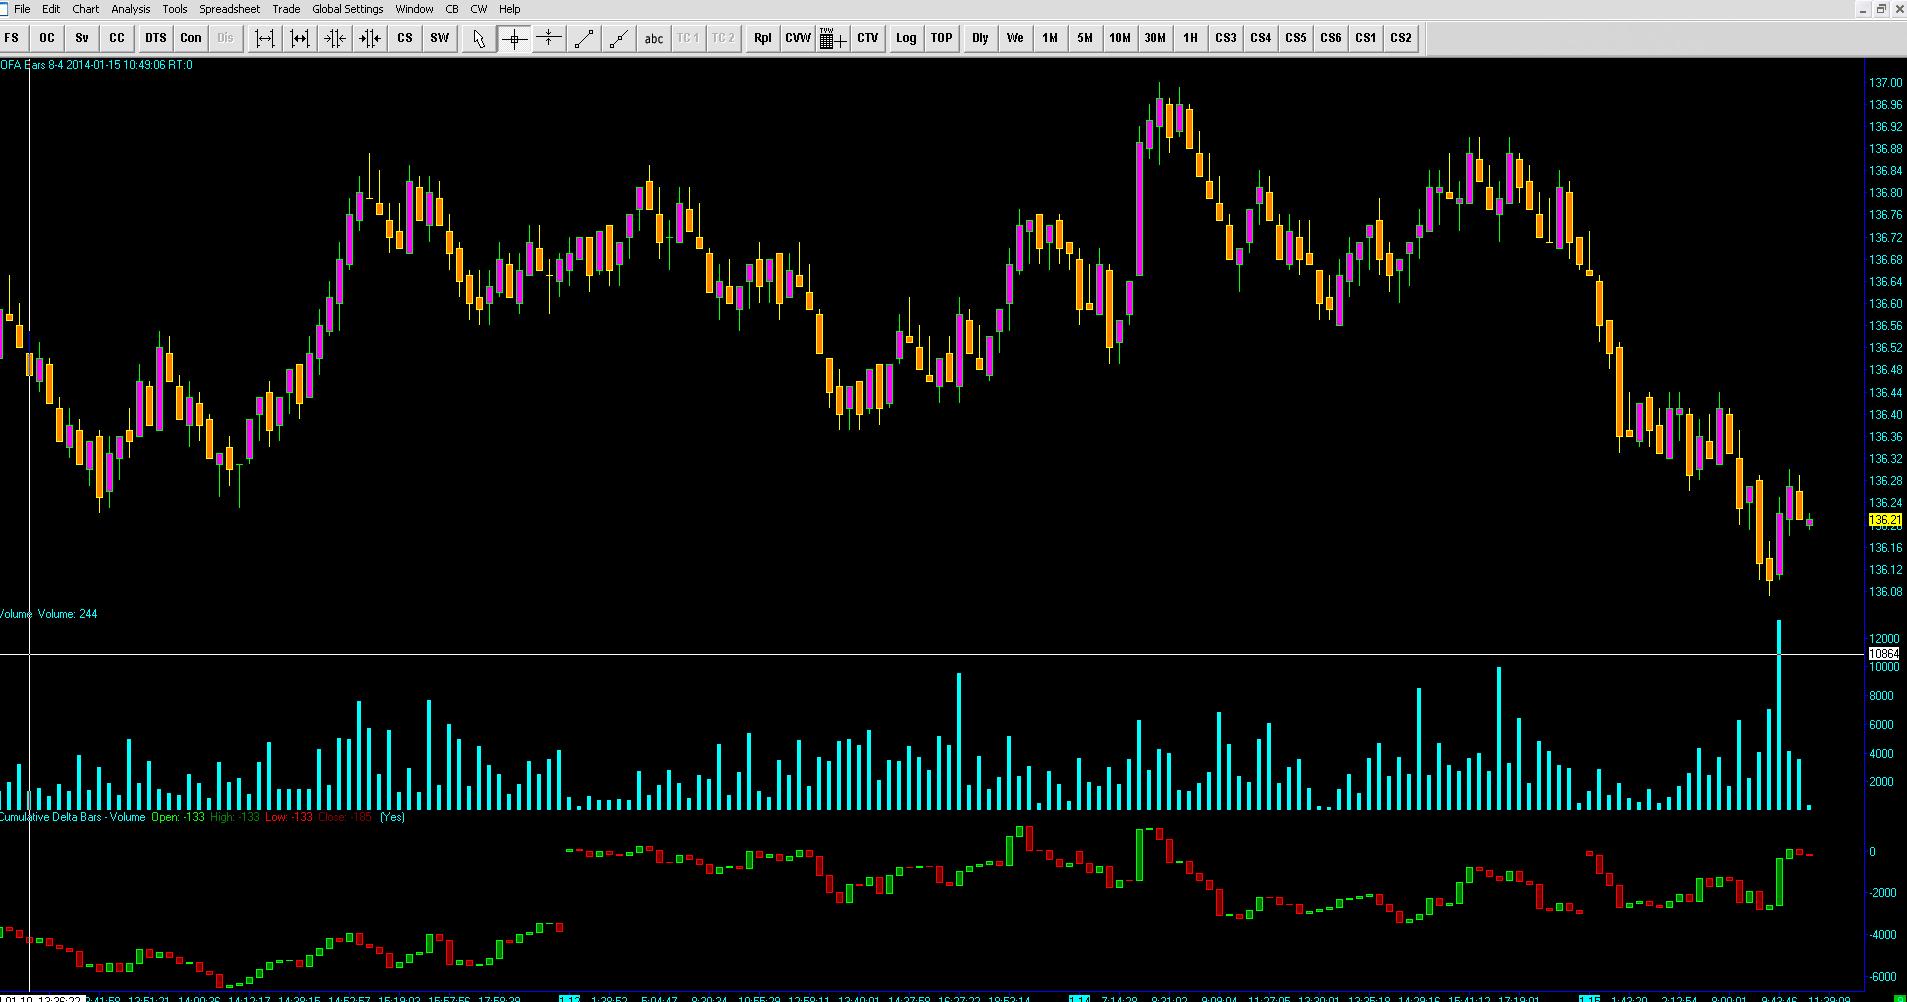1907x1002 pixels.
Task: Click the SW toolbar button
Action: [440, 38]
